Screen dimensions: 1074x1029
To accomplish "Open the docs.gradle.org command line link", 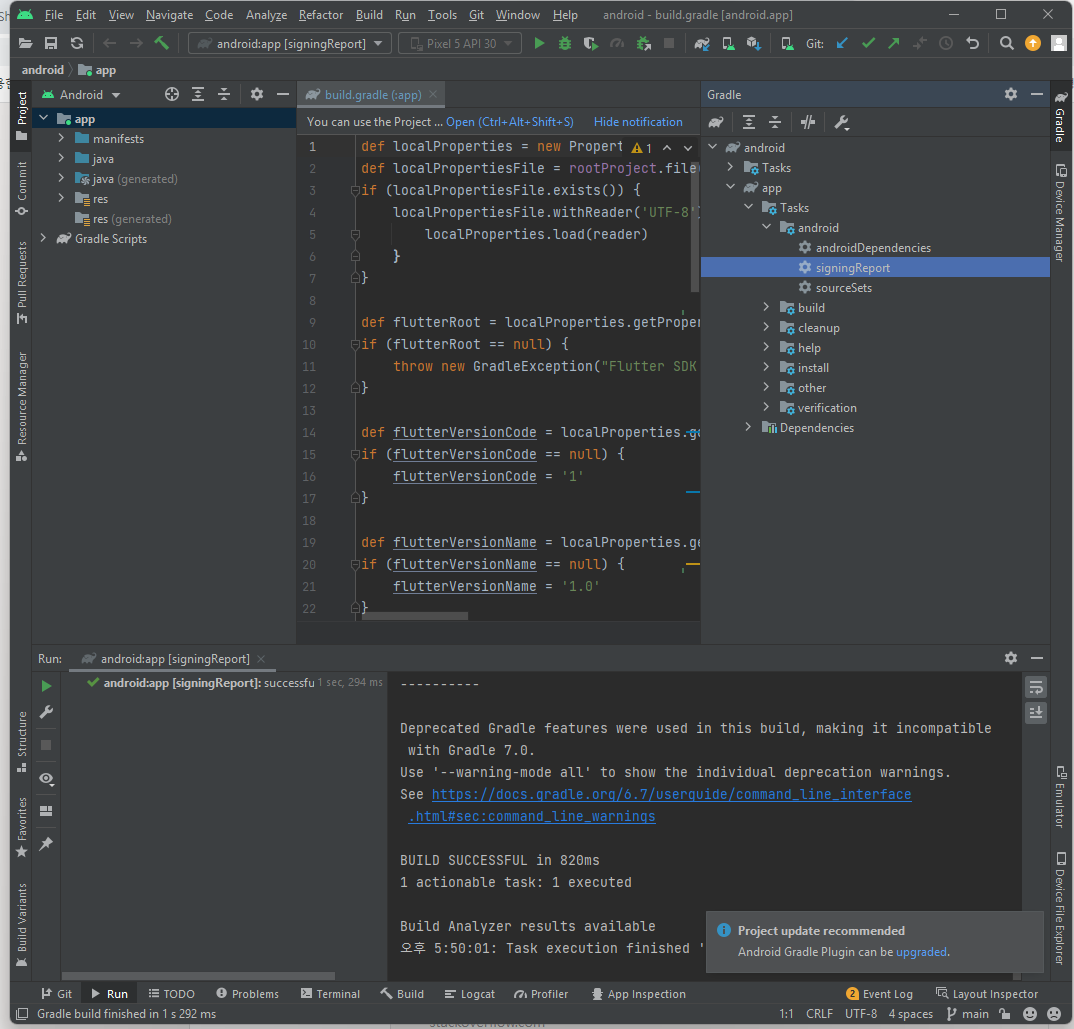I will (671, 794).
